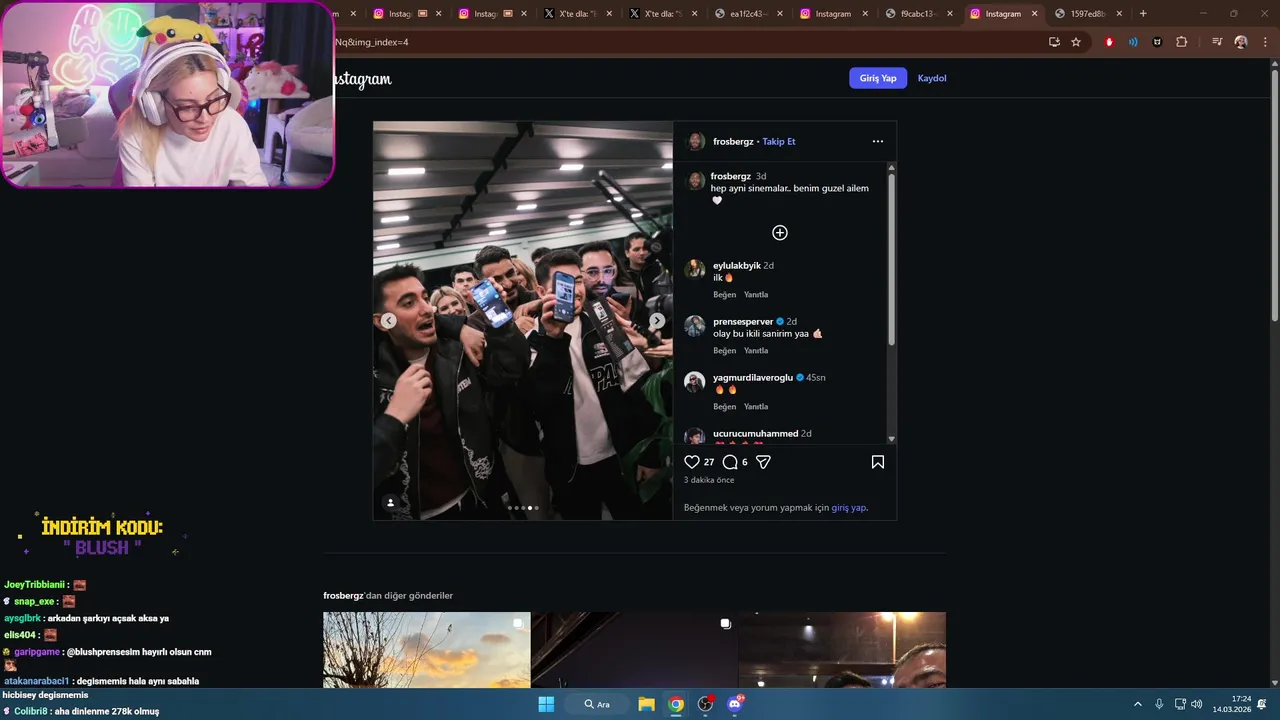Click the Kaydol sign-up link
This screenshot has height=720, width=1280.
click(x=932, y=78)
